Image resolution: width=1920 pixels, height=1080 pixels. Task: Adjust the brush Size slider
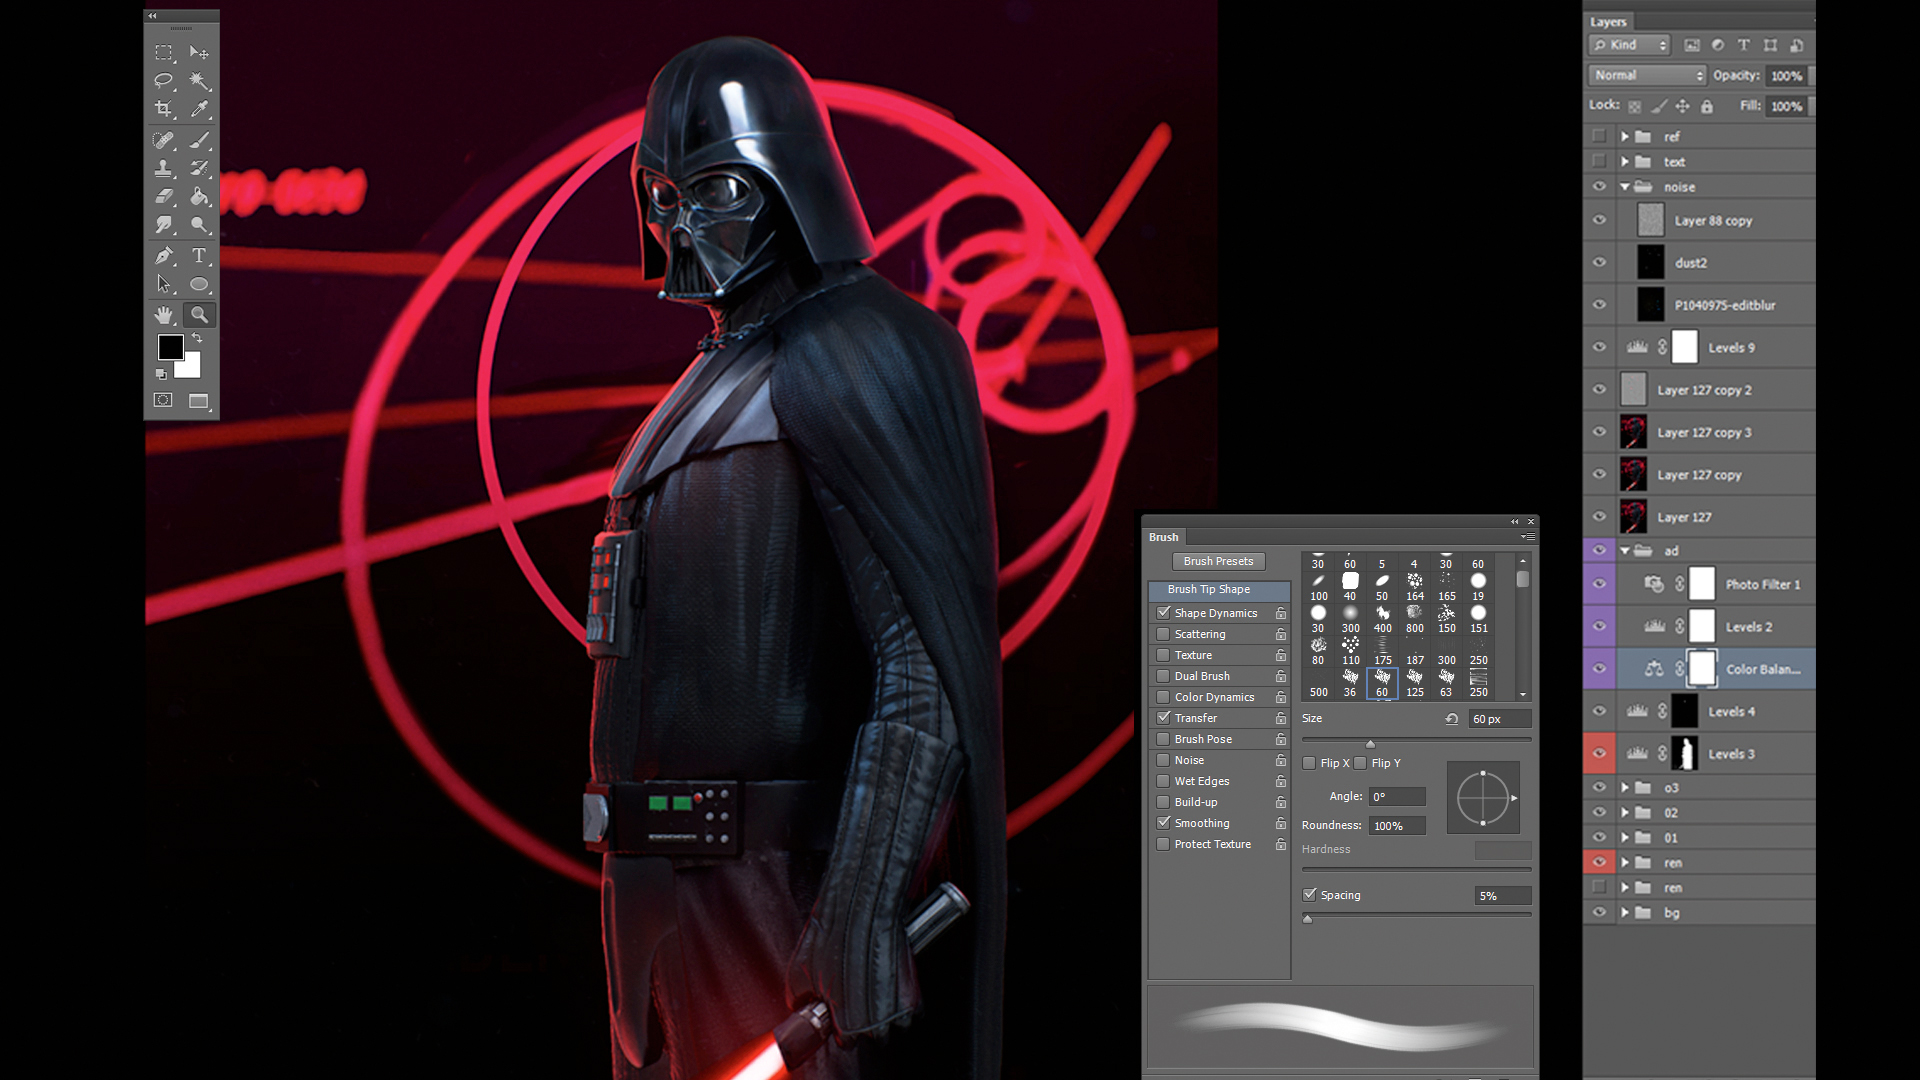tap(1370, 742)
